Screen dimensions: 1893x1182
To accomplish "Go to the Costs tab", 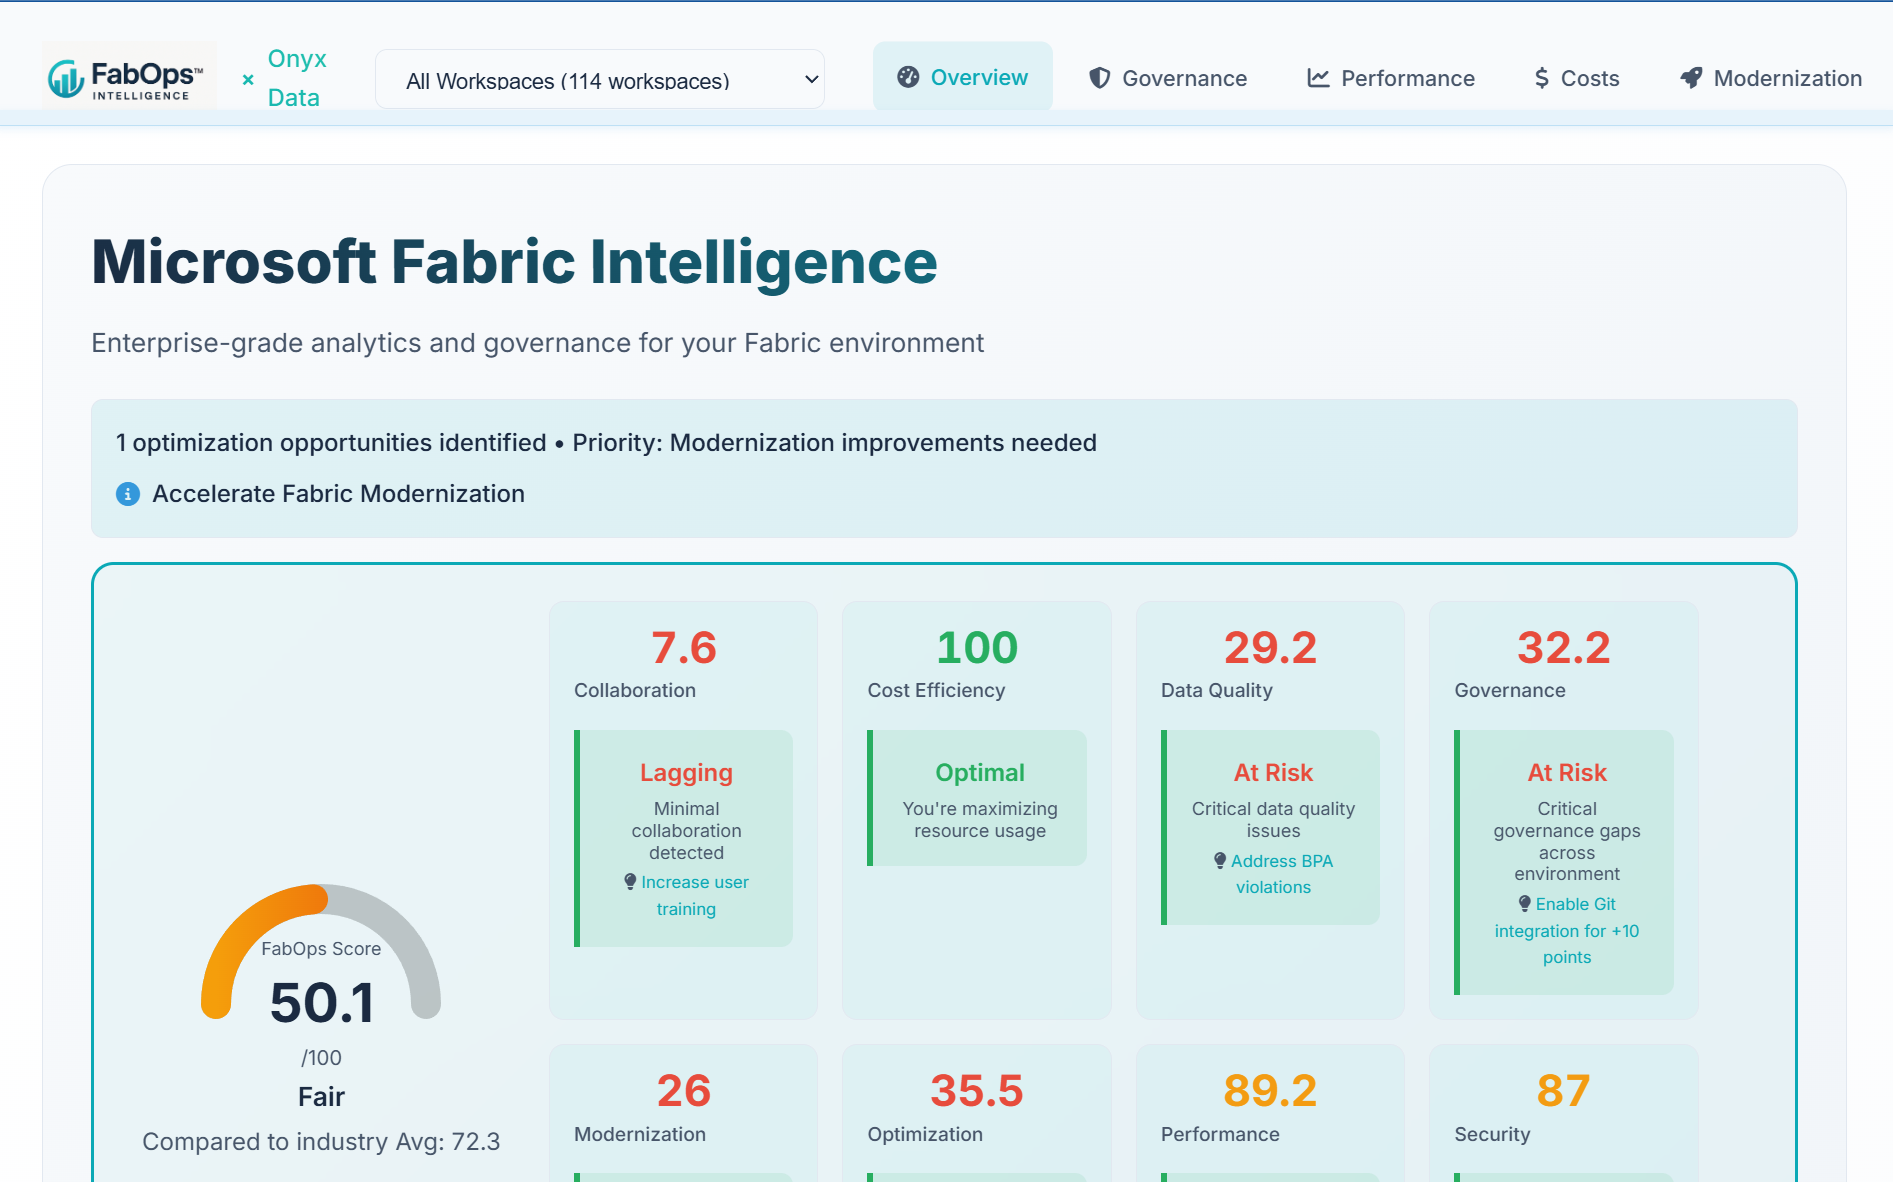I will click(1577, 78).
